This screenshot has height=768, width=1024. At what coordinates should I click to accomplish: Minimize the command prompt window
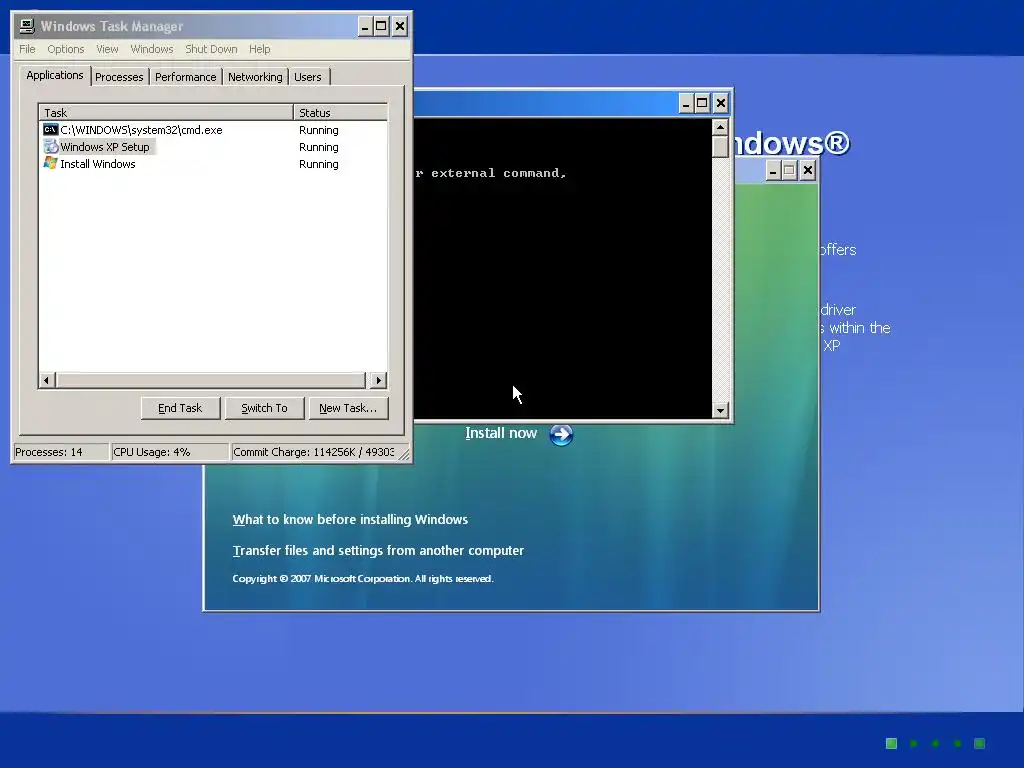tap(686, 103)
